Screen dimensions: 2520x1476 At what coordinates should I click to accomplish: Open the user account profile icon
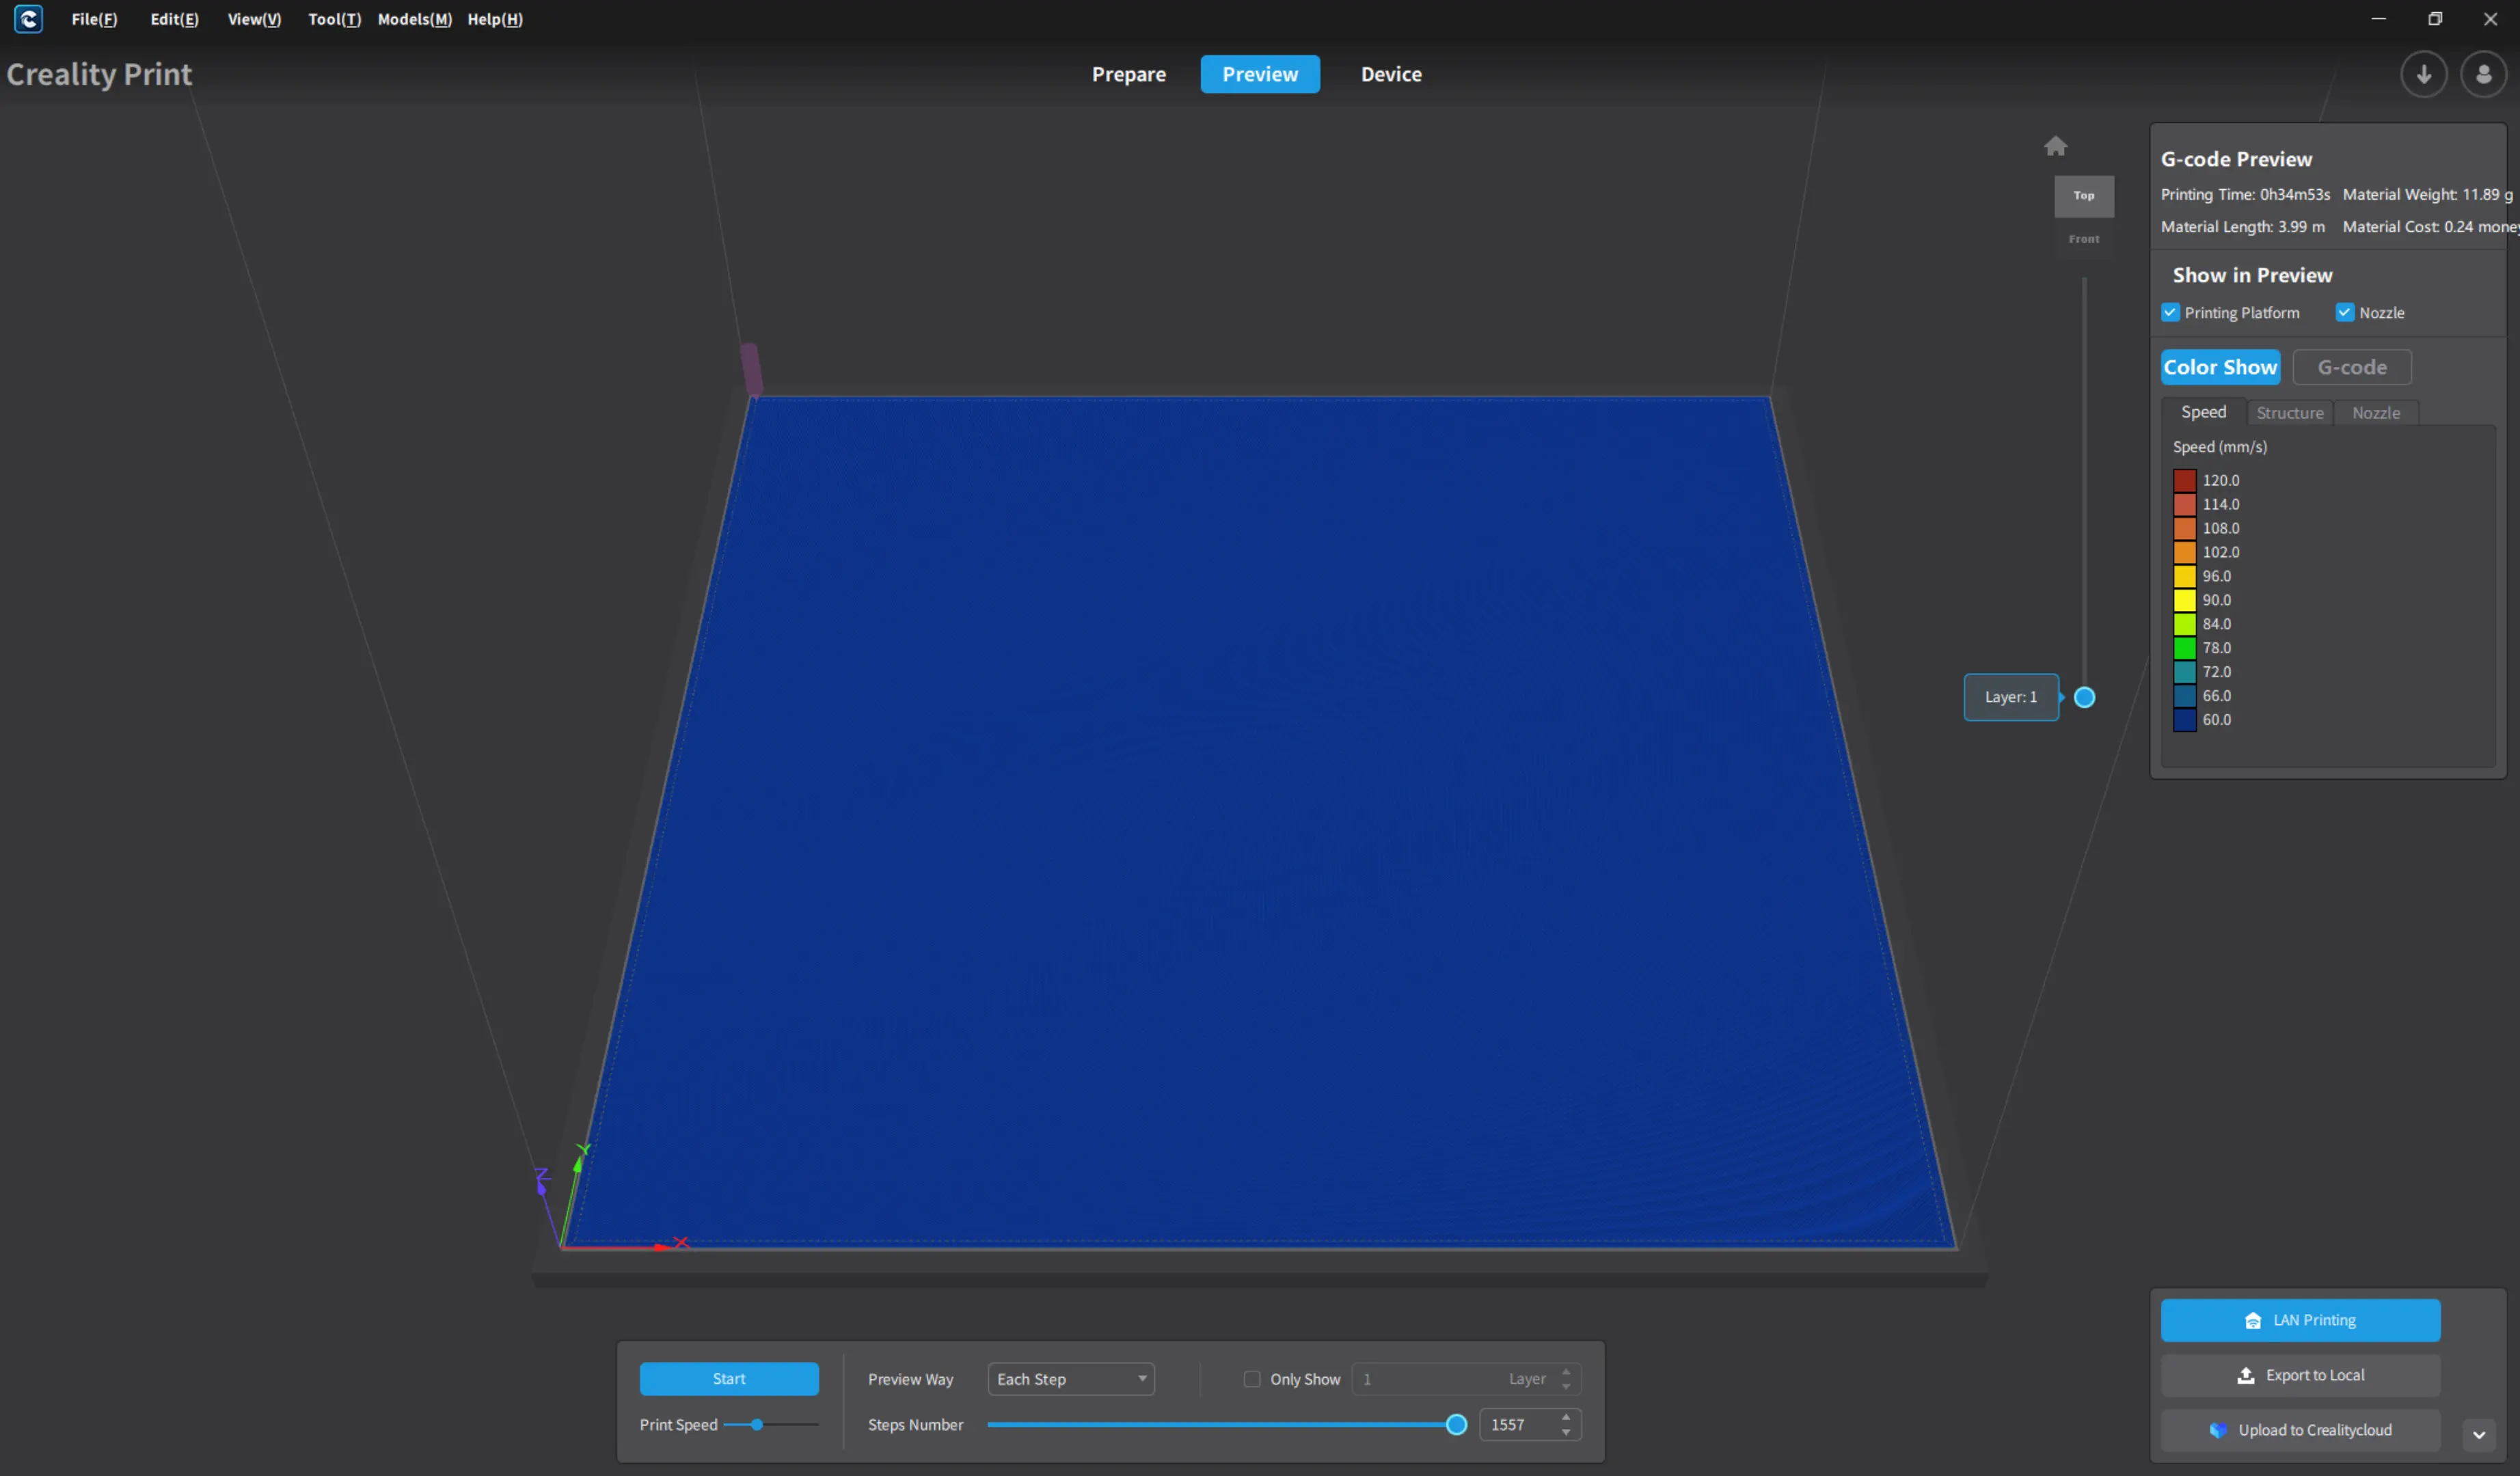pyautogui.click(x=2483, y=74)
